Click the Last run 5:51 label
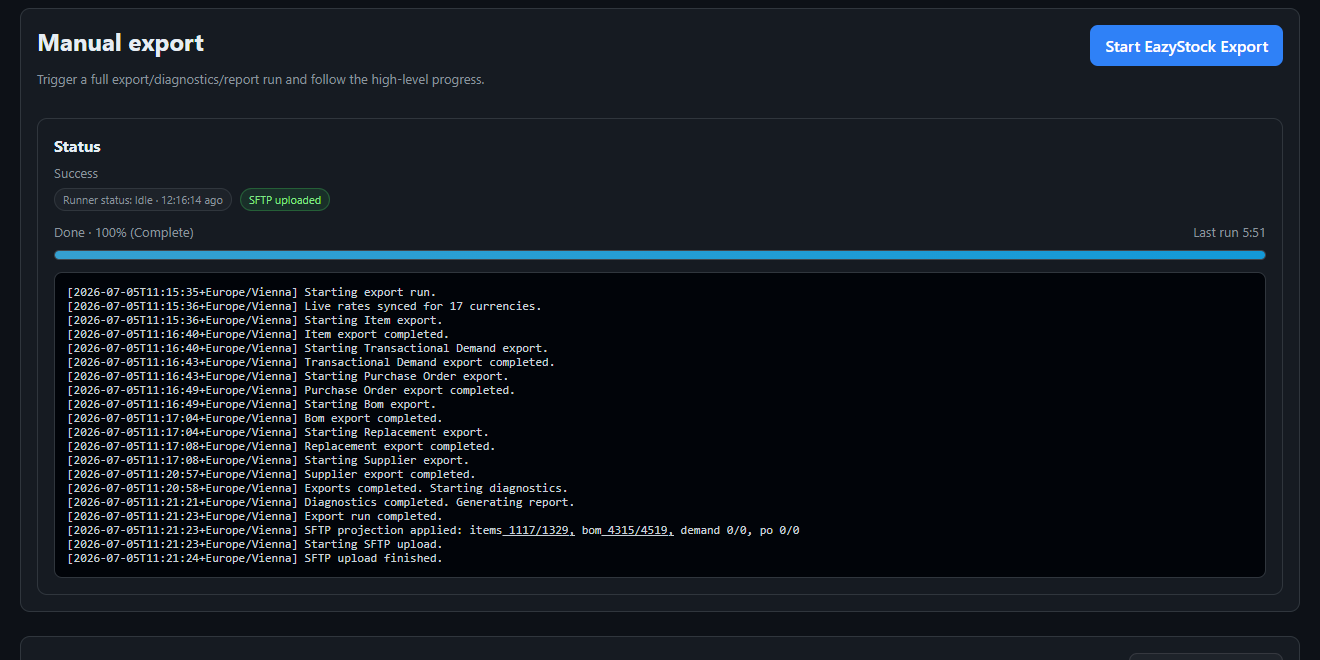This screenshot has width=1320, height=660. 1229,232
